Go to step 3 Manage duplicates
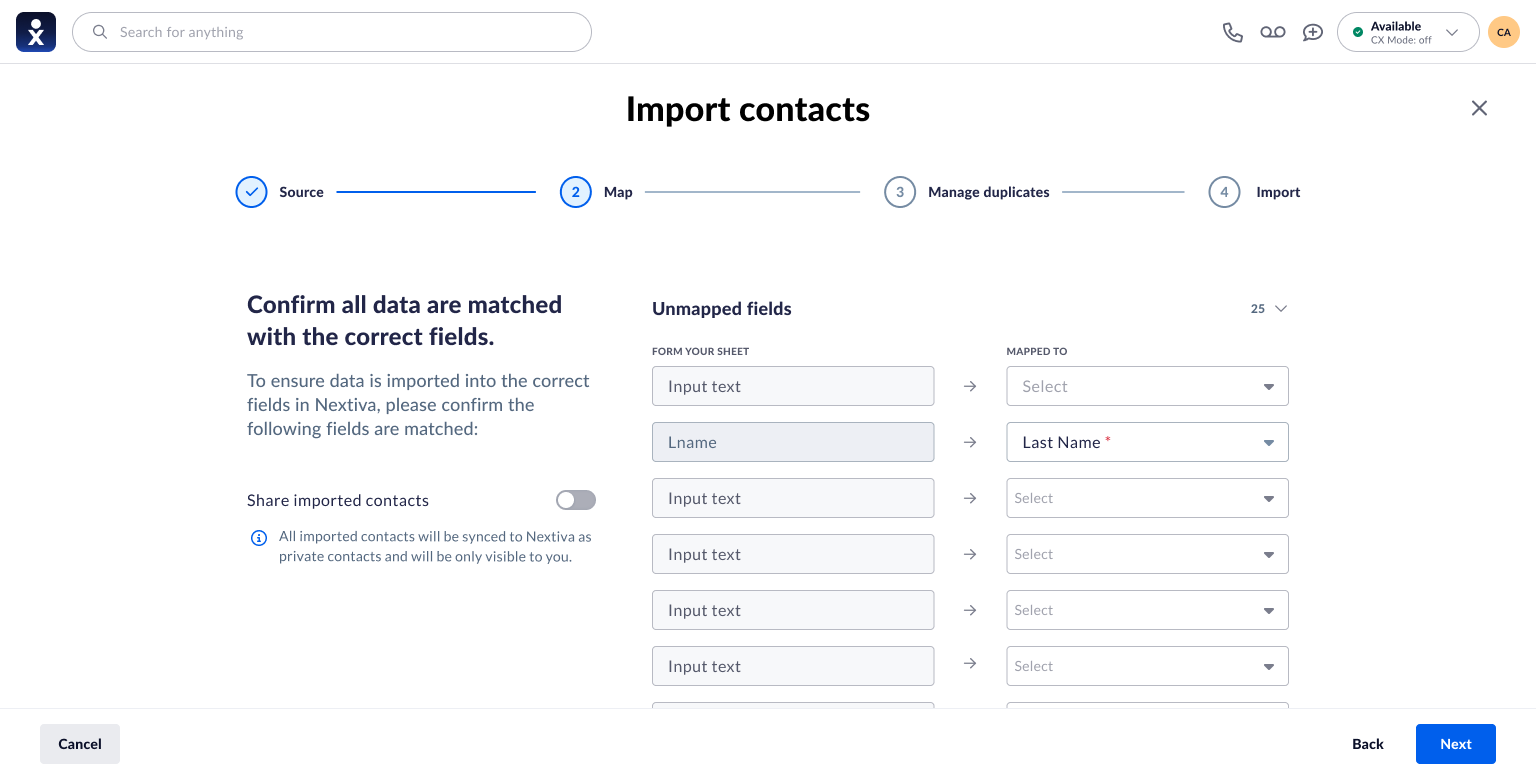This screenshot has height=780, width=1536. [x=900, y=192]
